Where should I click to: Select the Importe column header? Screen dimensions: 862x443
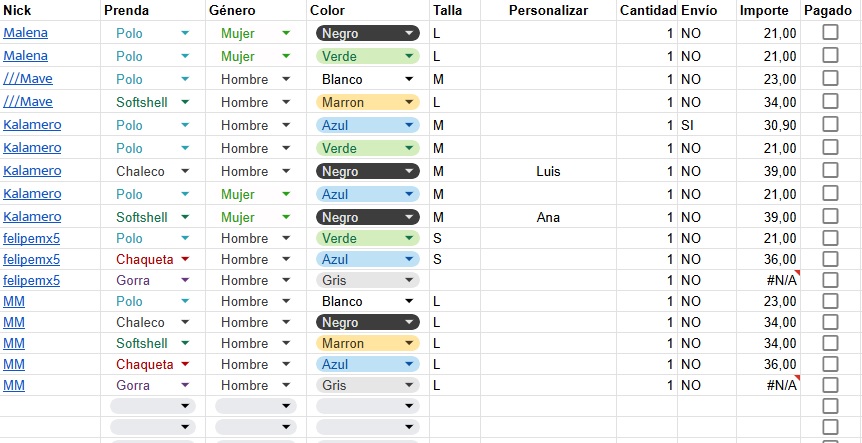point(764,10)
